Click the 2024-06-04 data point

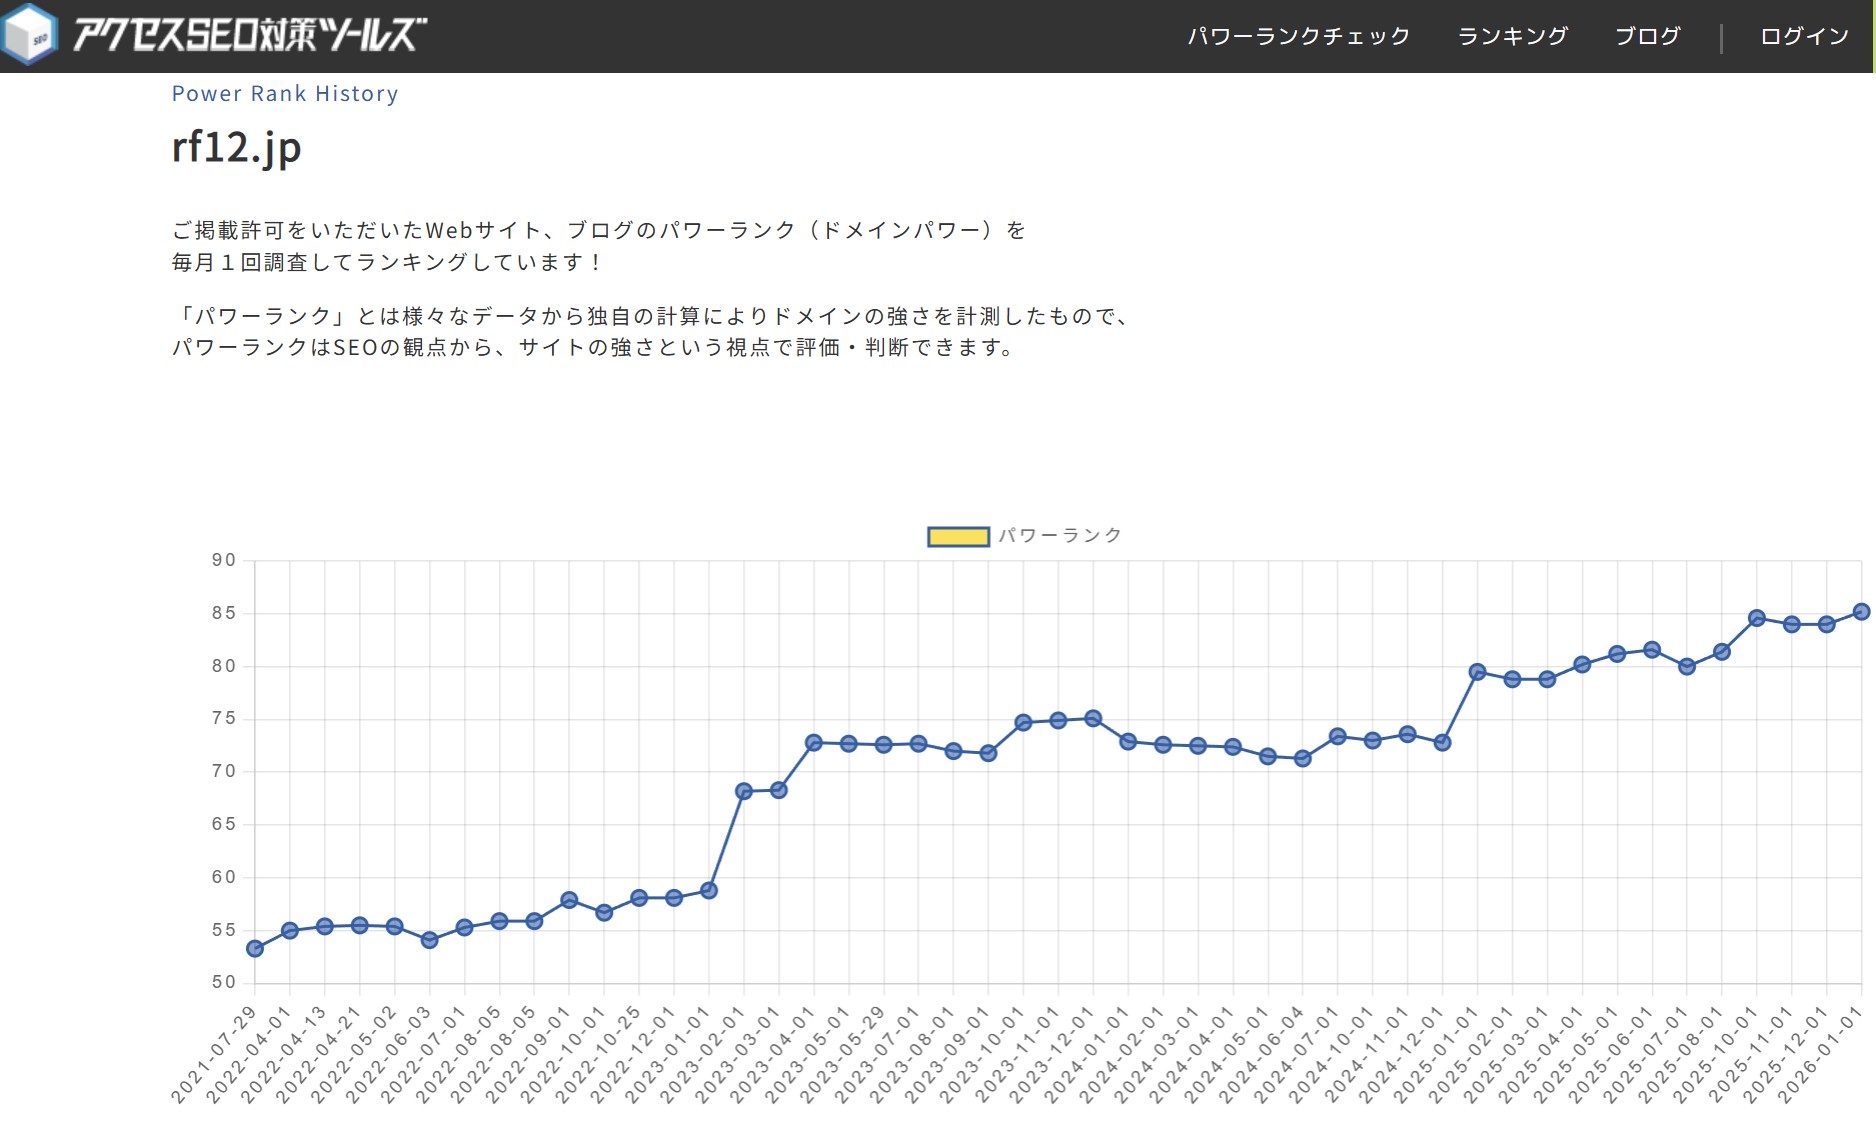point(1302,759)
